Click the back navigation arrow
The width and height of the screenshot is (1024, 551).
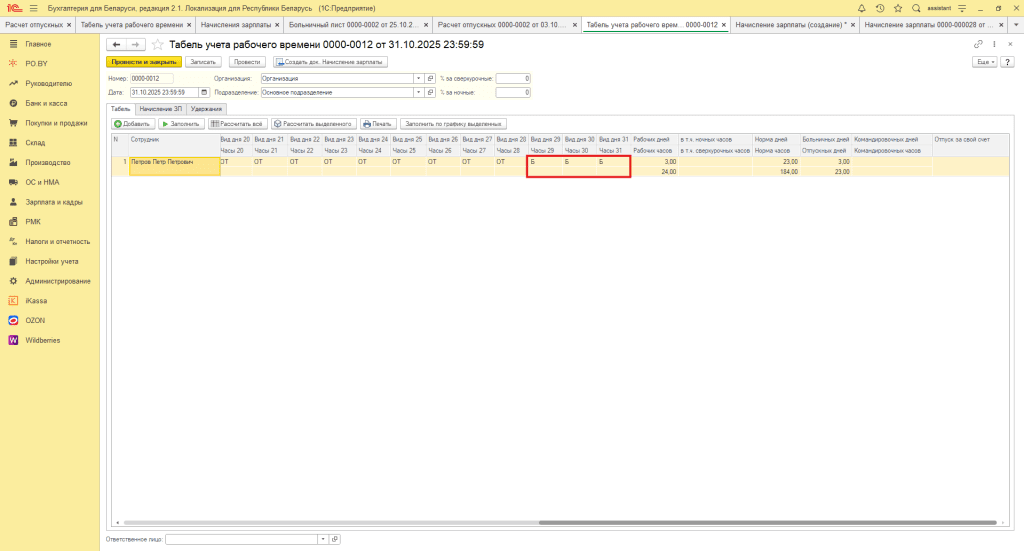[117, 45]
